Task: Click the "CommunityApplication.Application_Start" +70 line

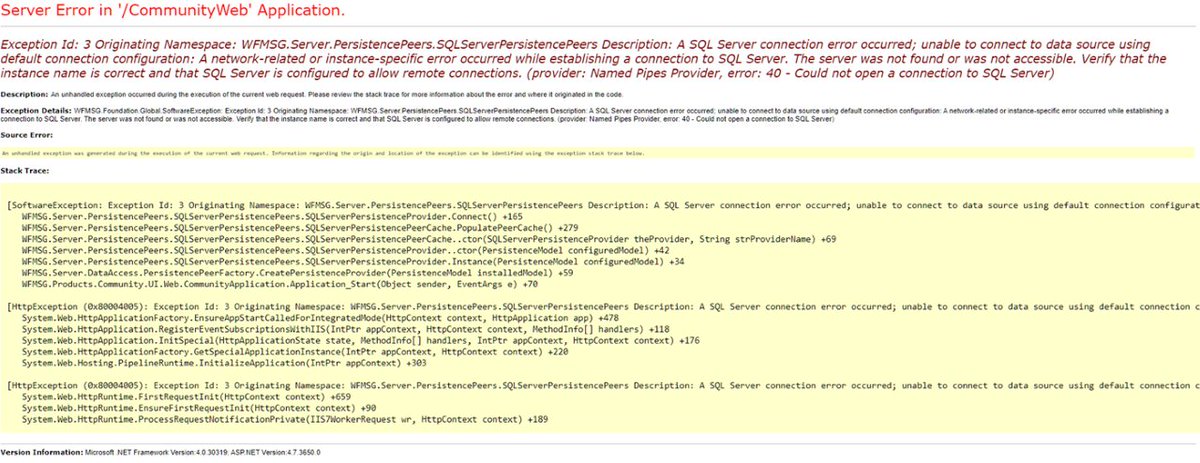Action: (x=279, y=284)
